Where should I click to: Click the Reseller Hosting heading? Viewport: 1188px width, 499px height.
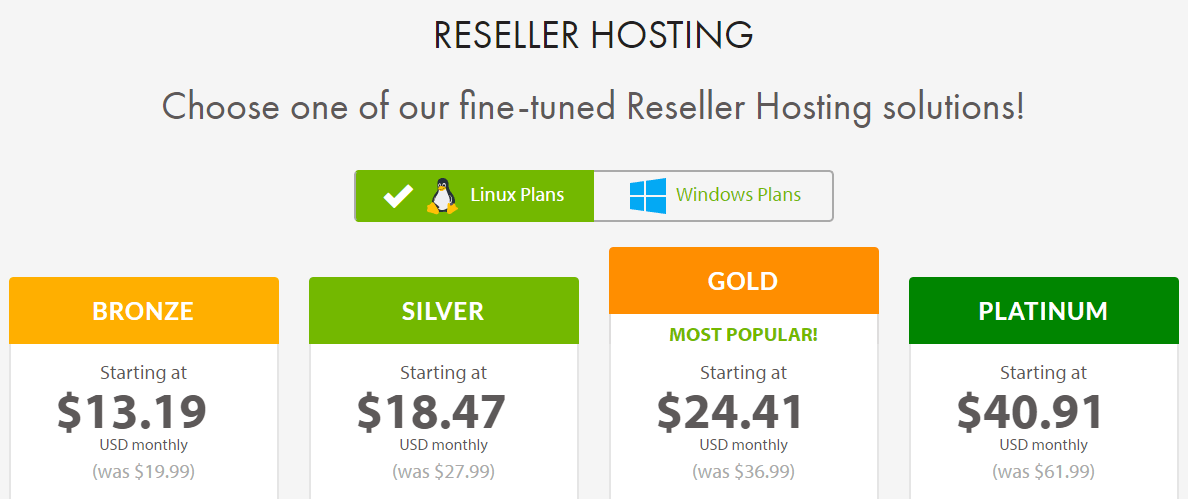tap(594, 36)
